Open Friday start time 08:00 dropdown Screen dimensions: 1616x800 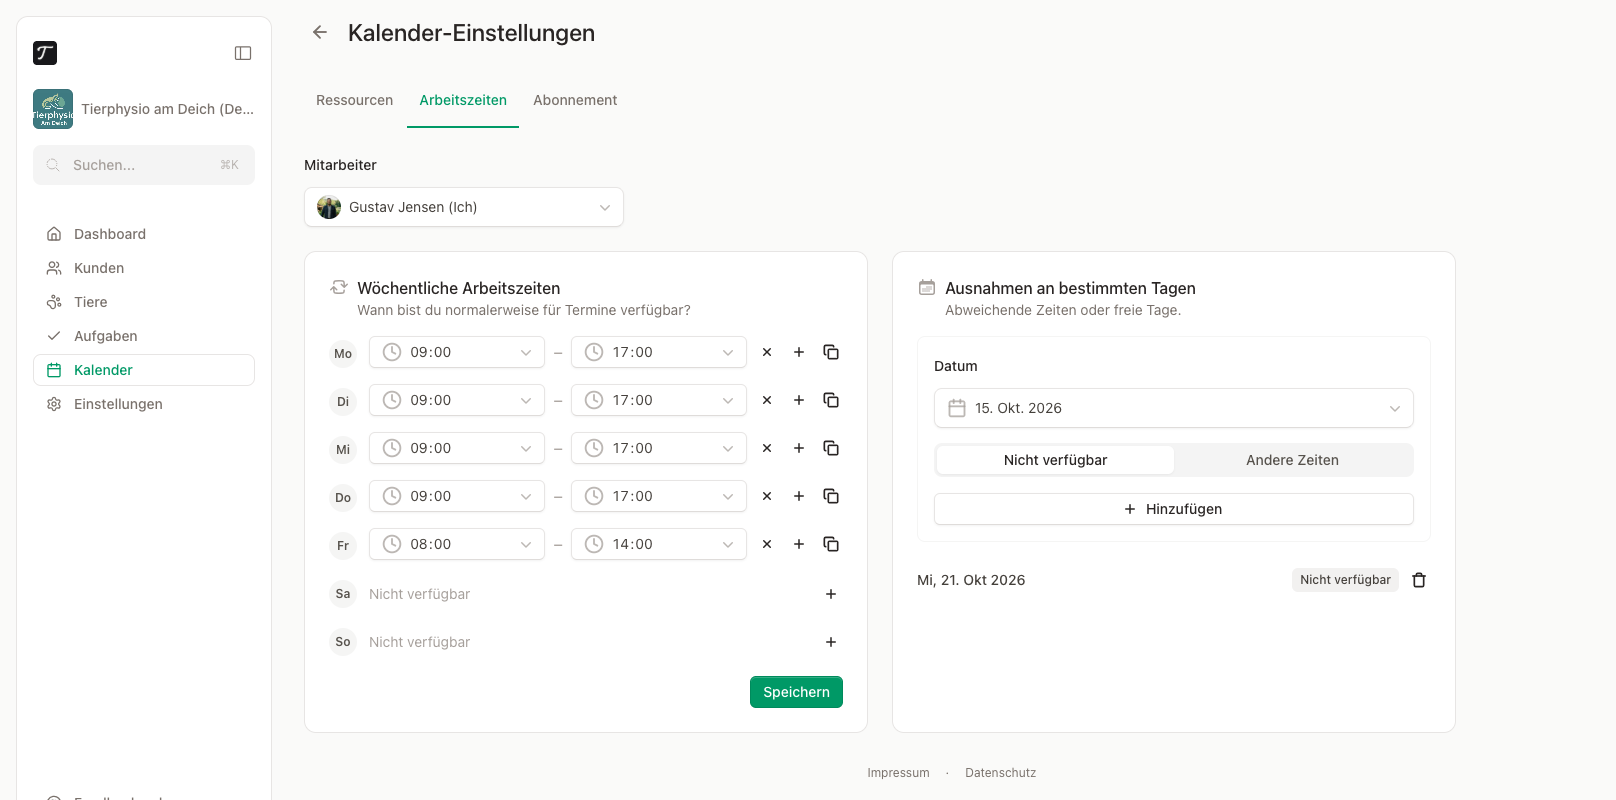457,544
